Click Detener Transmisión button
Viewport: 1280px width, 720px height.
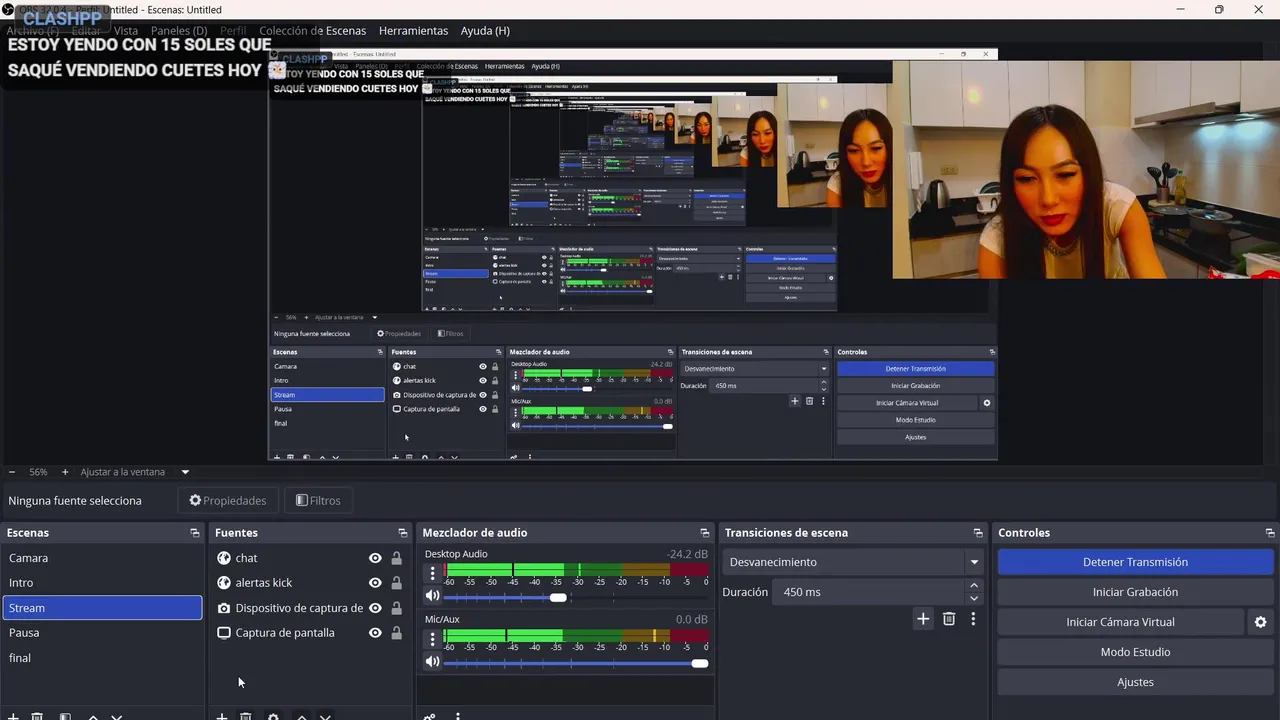[x=1135, y=562]
